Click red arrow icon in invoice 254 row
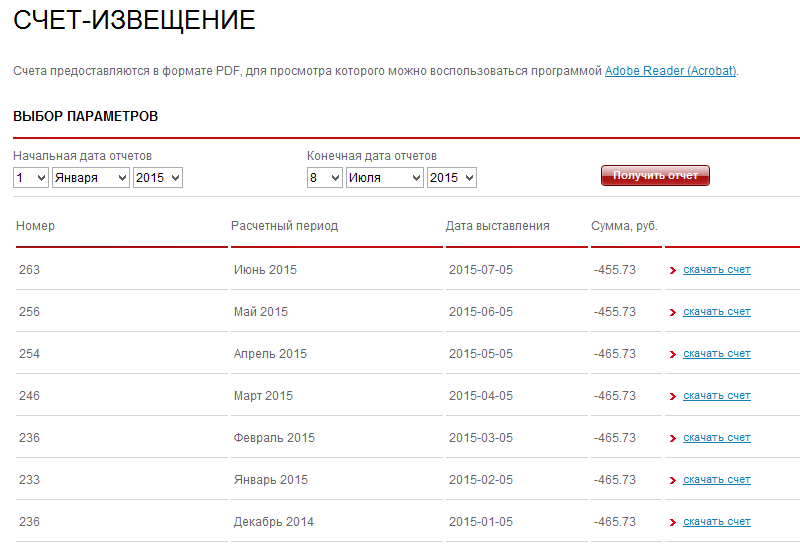 click(673, 355)
